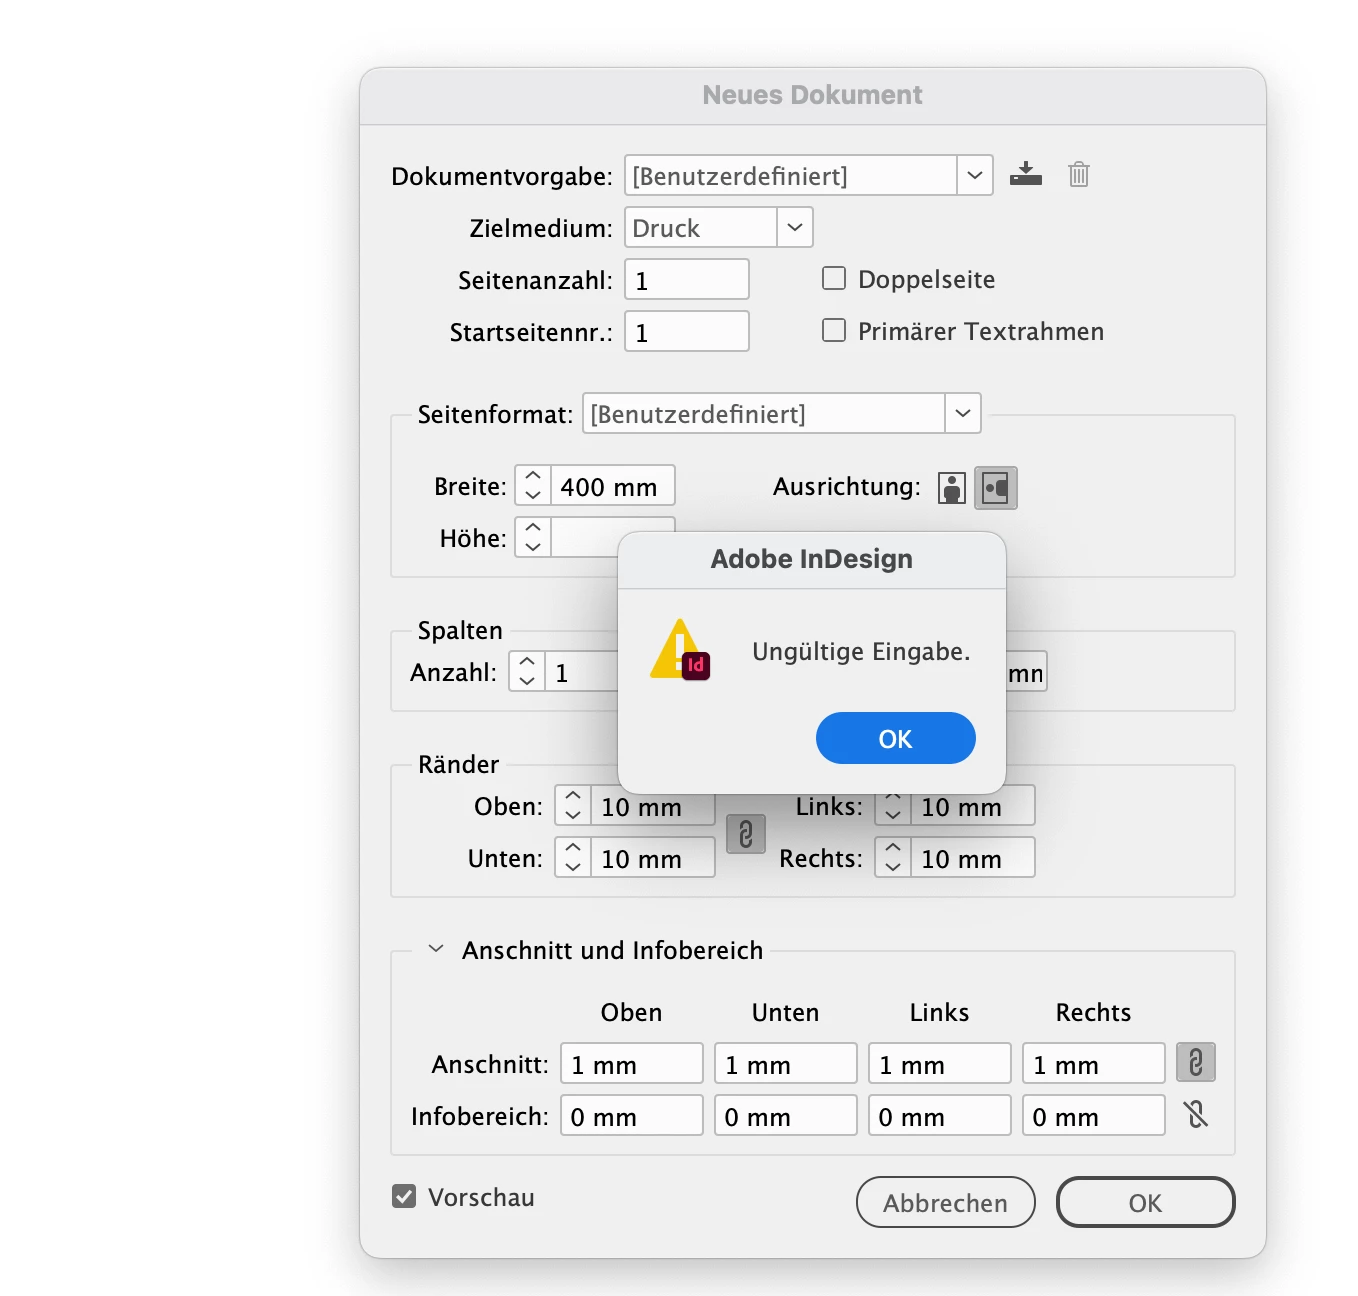Collapse the Anschnitt und Infobereich section
This screenshot has width=1358, height=1296.
pos(436,949)
